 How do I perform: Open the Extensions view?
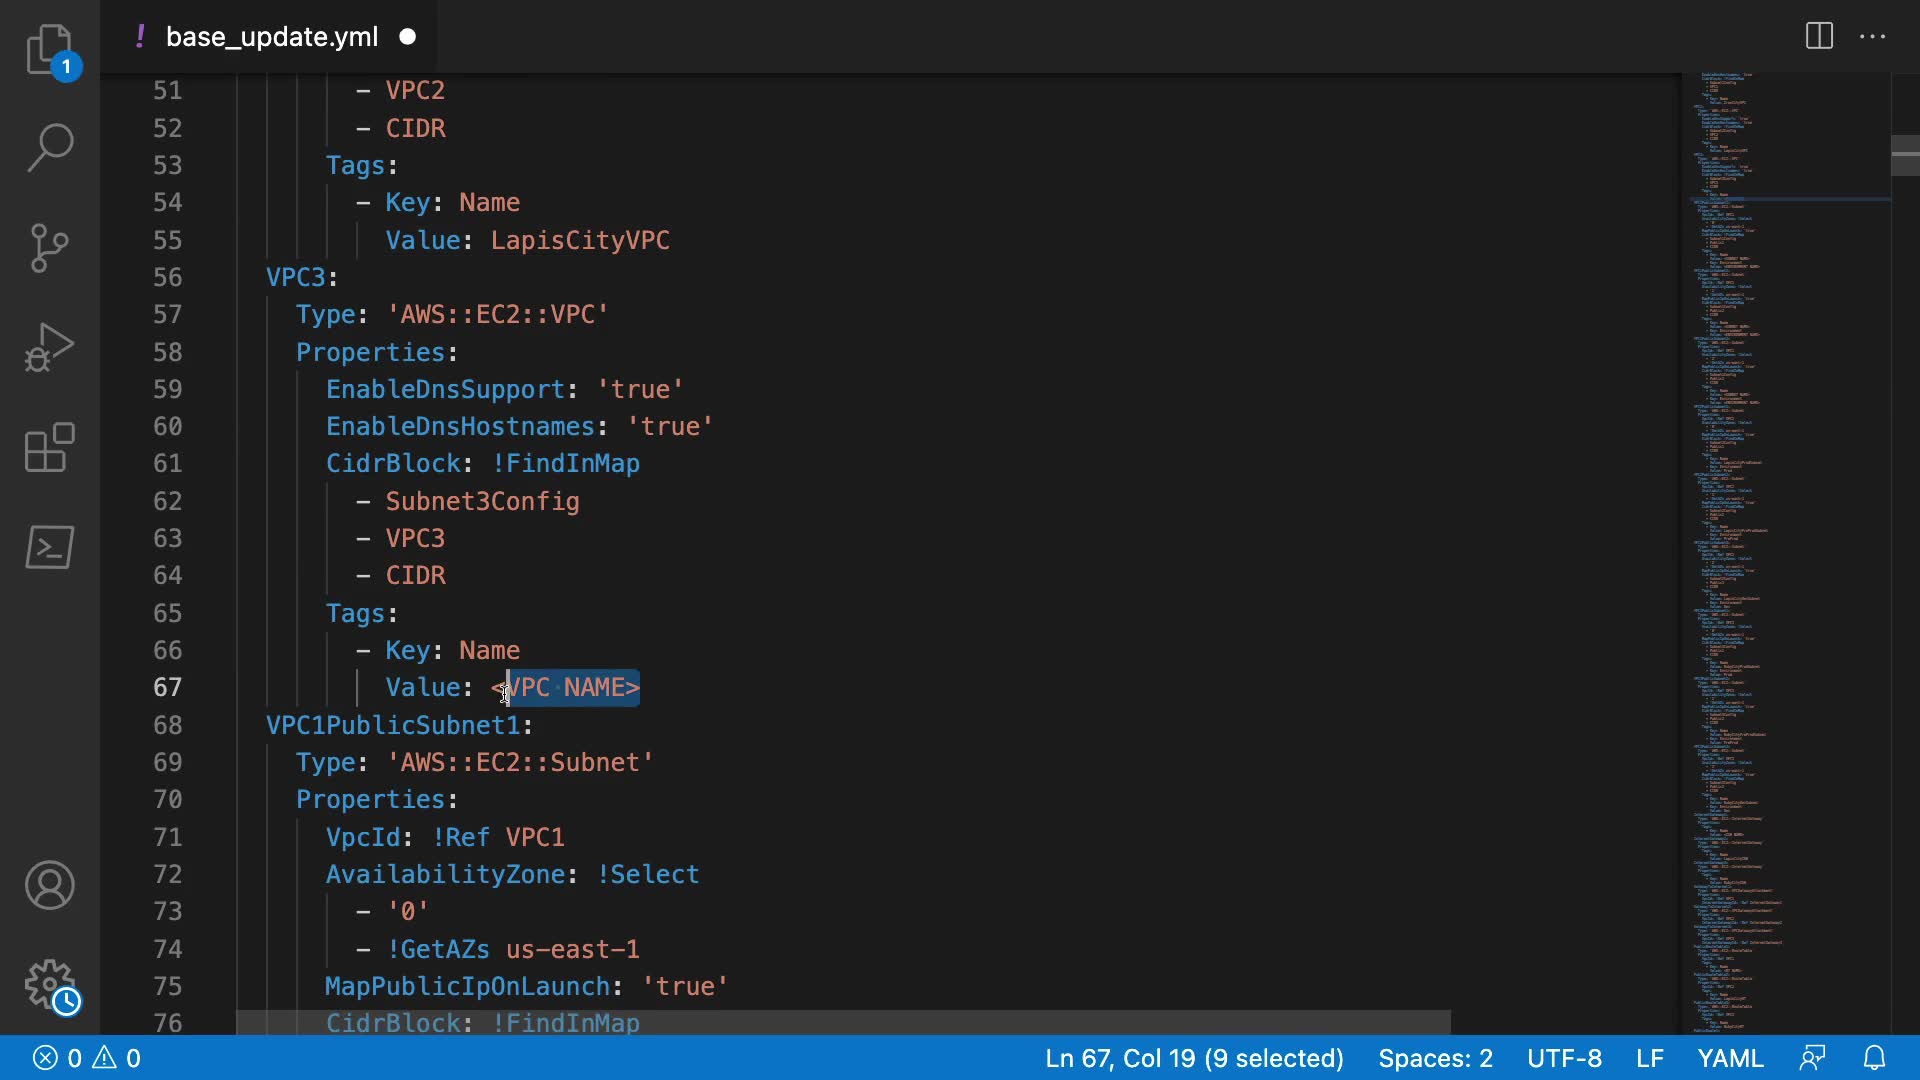49,447
